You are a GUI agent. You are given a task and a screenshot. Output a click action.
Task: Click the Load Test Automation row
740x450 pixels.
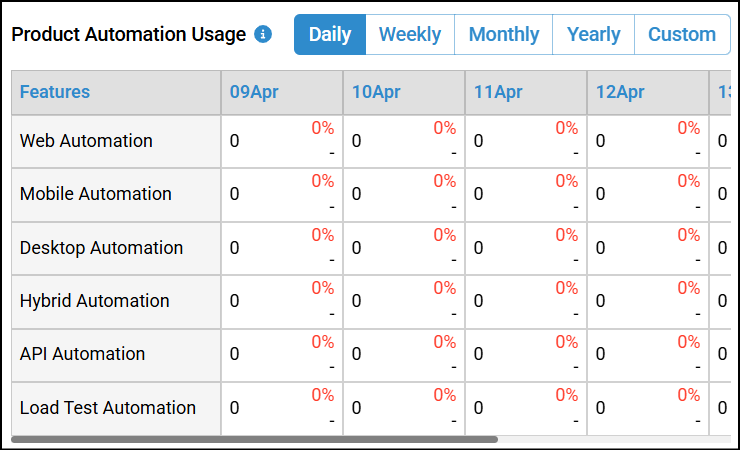[108, 408]
